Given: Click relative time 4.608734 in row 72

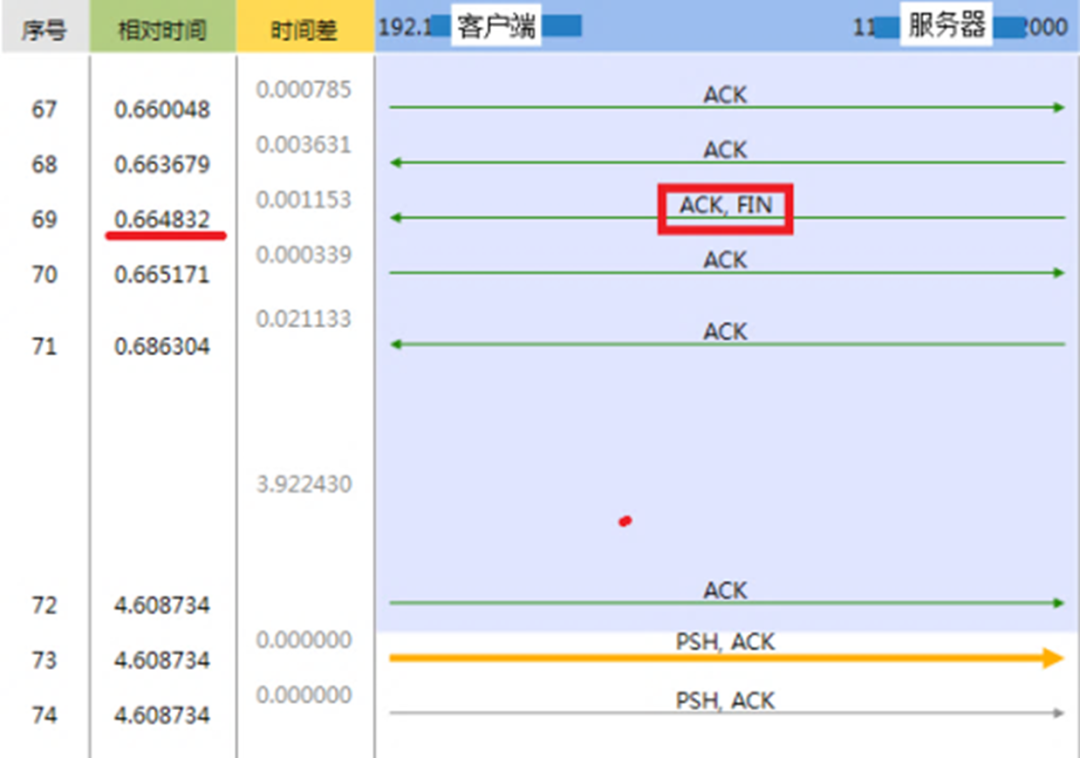Looking at the screenshot, I should (x=162, y=605).
